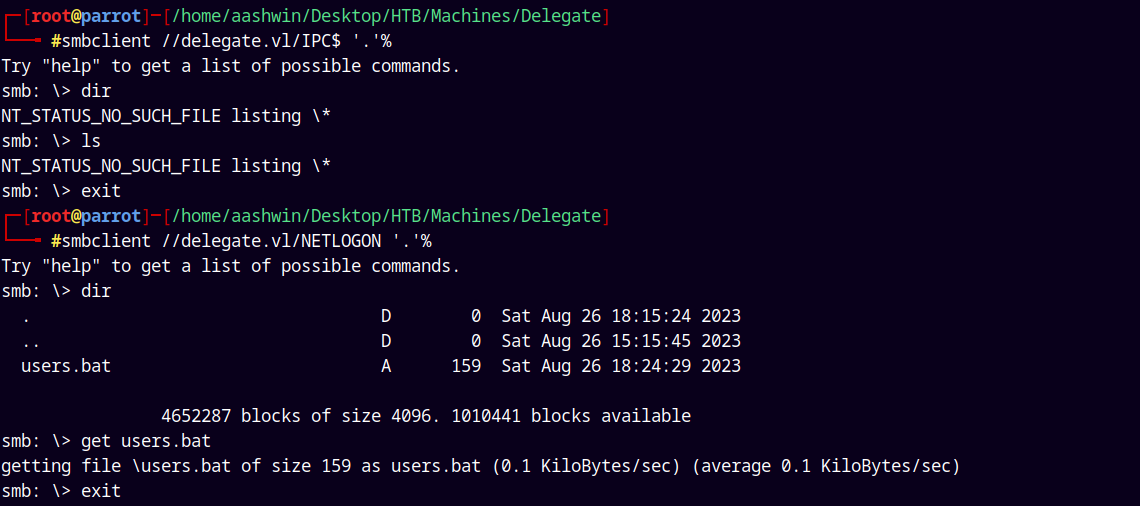Click the NT_STATUS_NO_SUCH_FILE line below the ls command
1140x506 pixels.
[x=166, y=166]
